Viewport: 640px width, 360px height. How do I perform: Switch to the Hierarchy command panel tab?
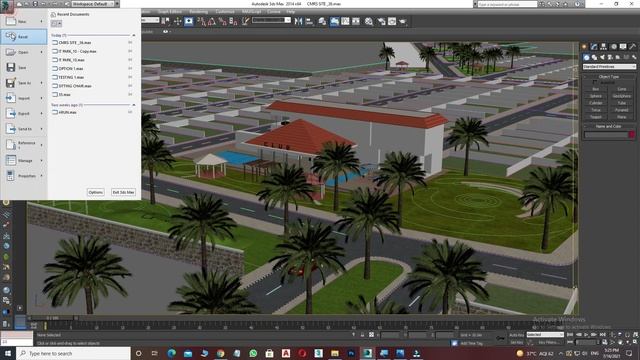click(x=603, y=47)
